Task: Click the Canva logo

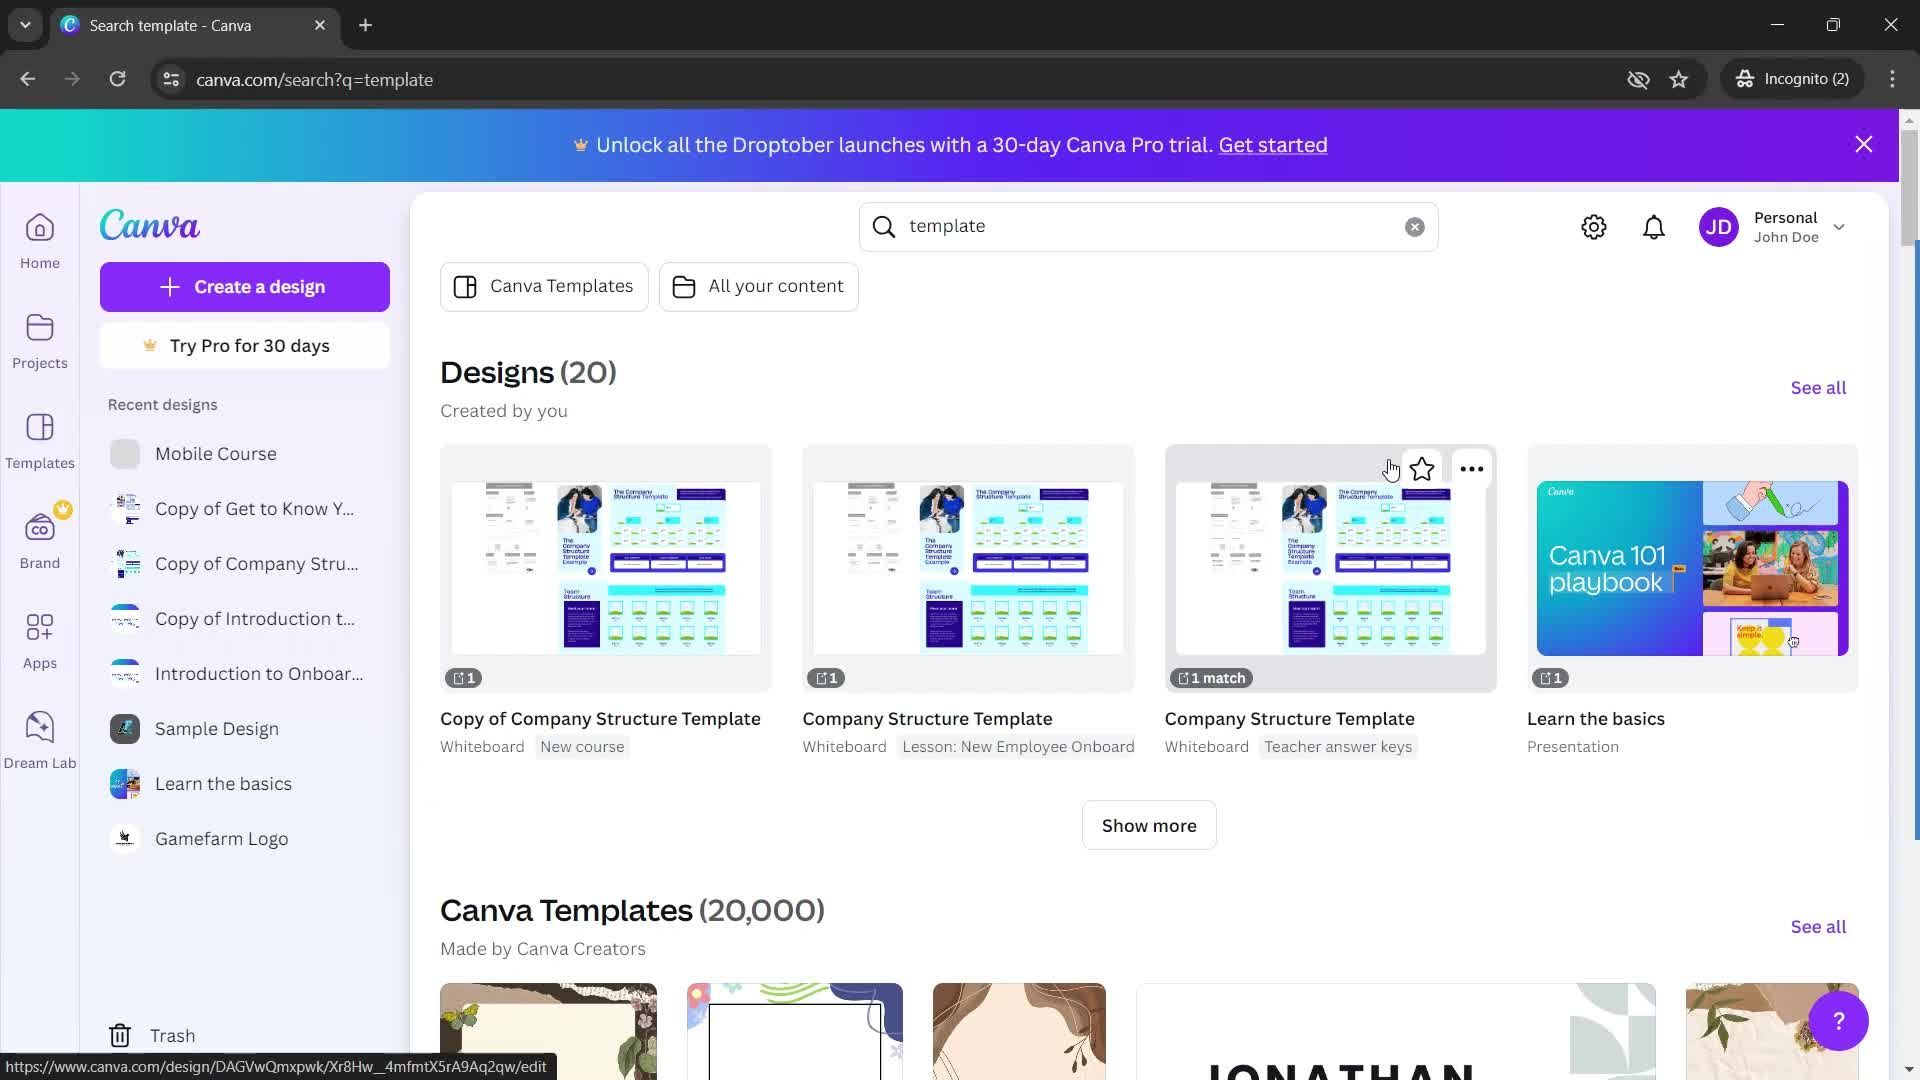Action: click(x=150, y=225)
